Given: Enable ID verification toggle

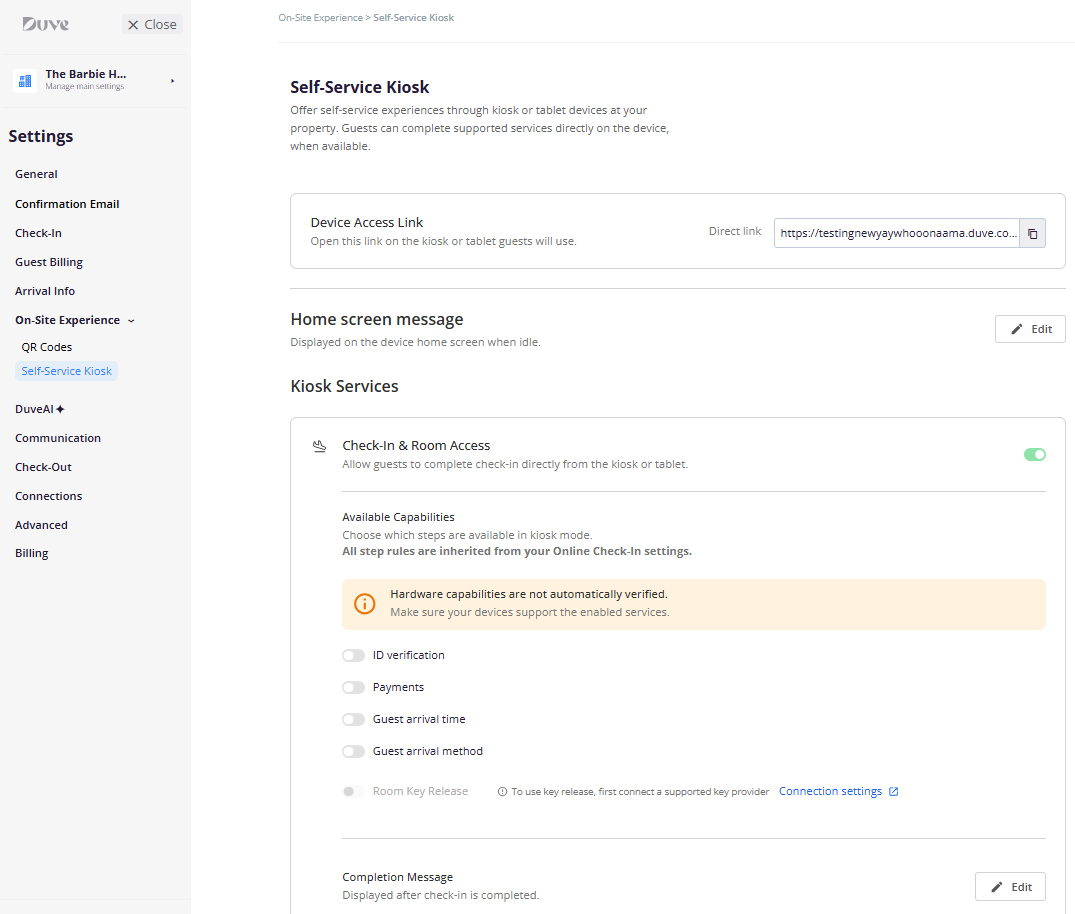Looking at the screenshot, I should [354, 656].
